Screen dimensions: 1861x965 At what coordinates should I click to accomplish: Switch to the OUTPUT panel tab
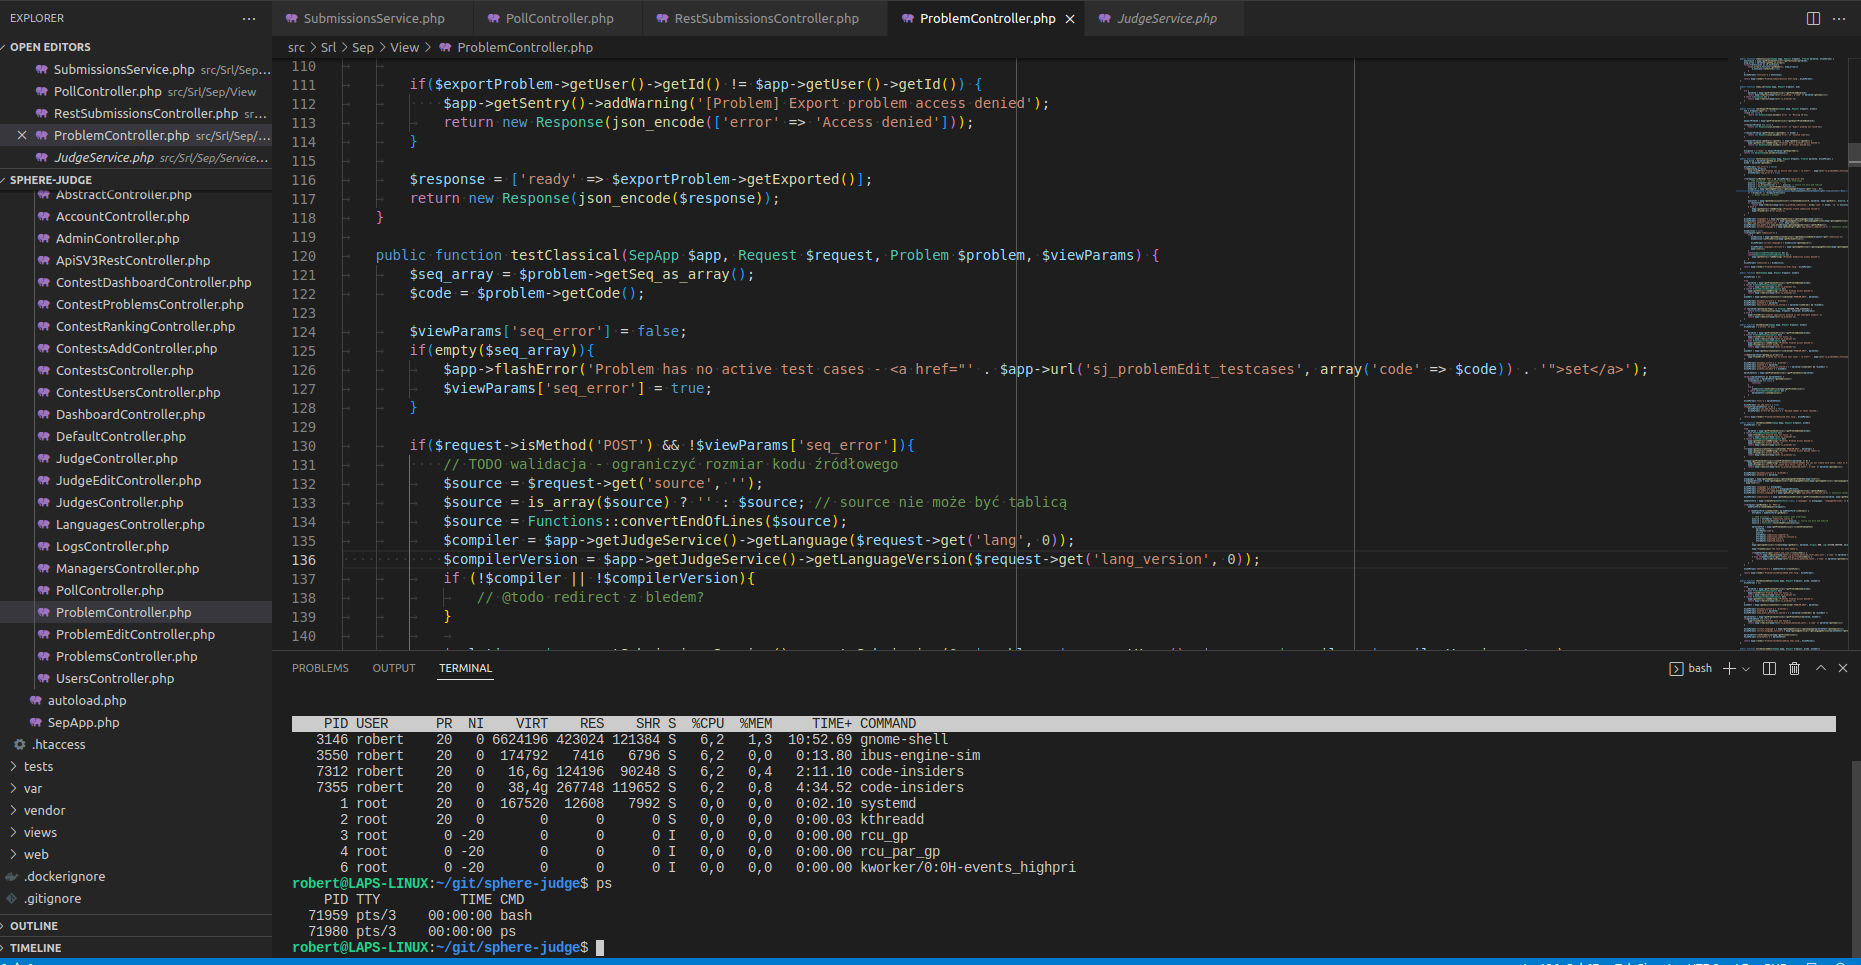click(x=394, y=668)
